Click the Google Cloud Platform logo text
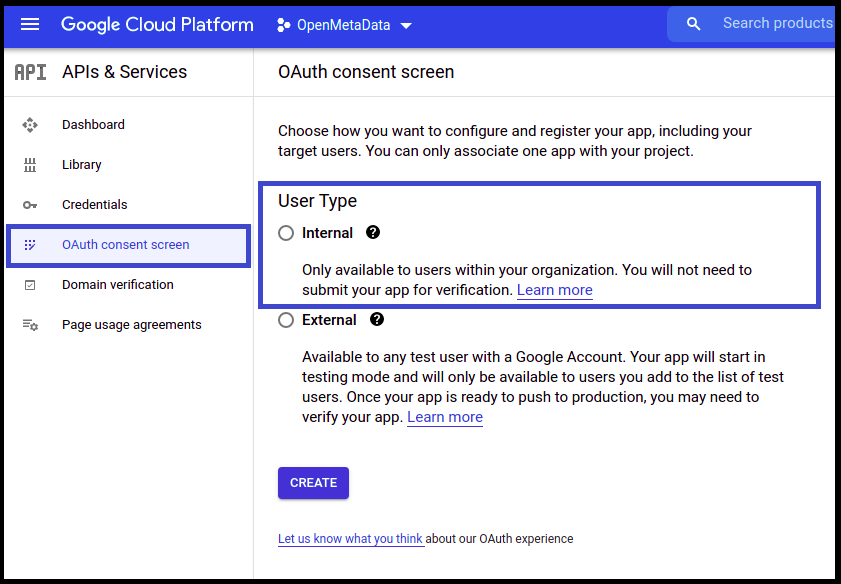The height and width of the screenshot is (584, 841). coord(157,25)
